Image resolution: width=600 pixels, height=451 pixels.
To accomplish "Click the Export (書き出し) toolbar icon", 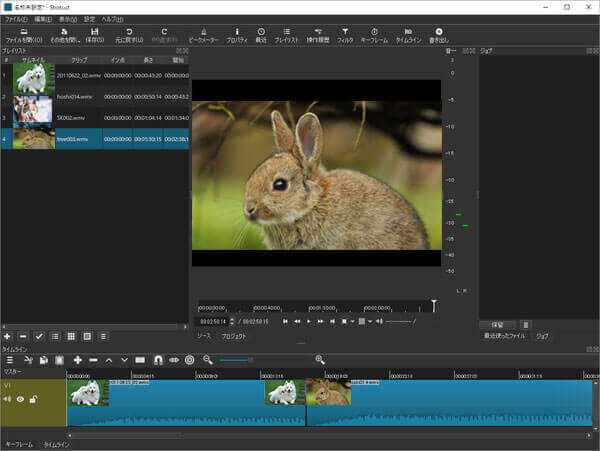I will coord(438,34).
